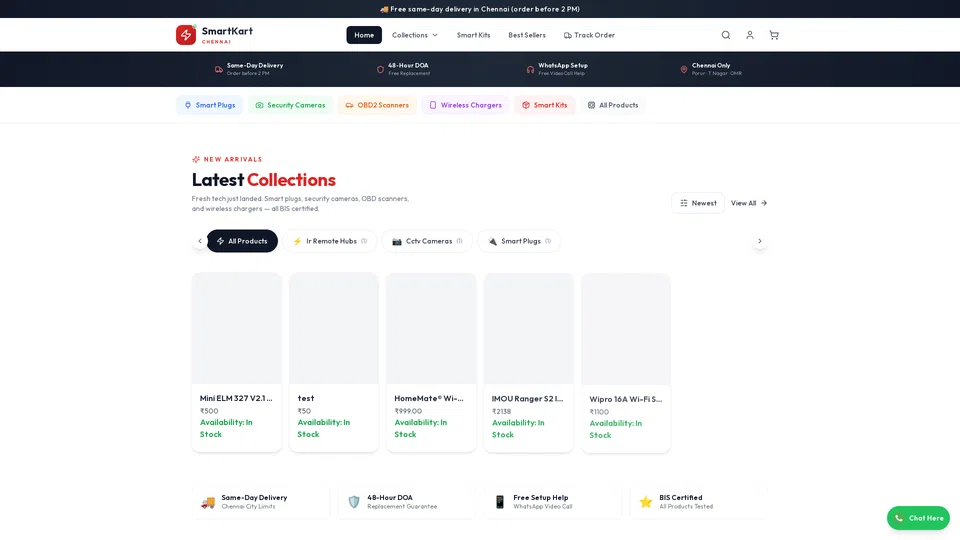Click the free same-day delivery announcement banner
960x540 pixels.
coord(480,9)
